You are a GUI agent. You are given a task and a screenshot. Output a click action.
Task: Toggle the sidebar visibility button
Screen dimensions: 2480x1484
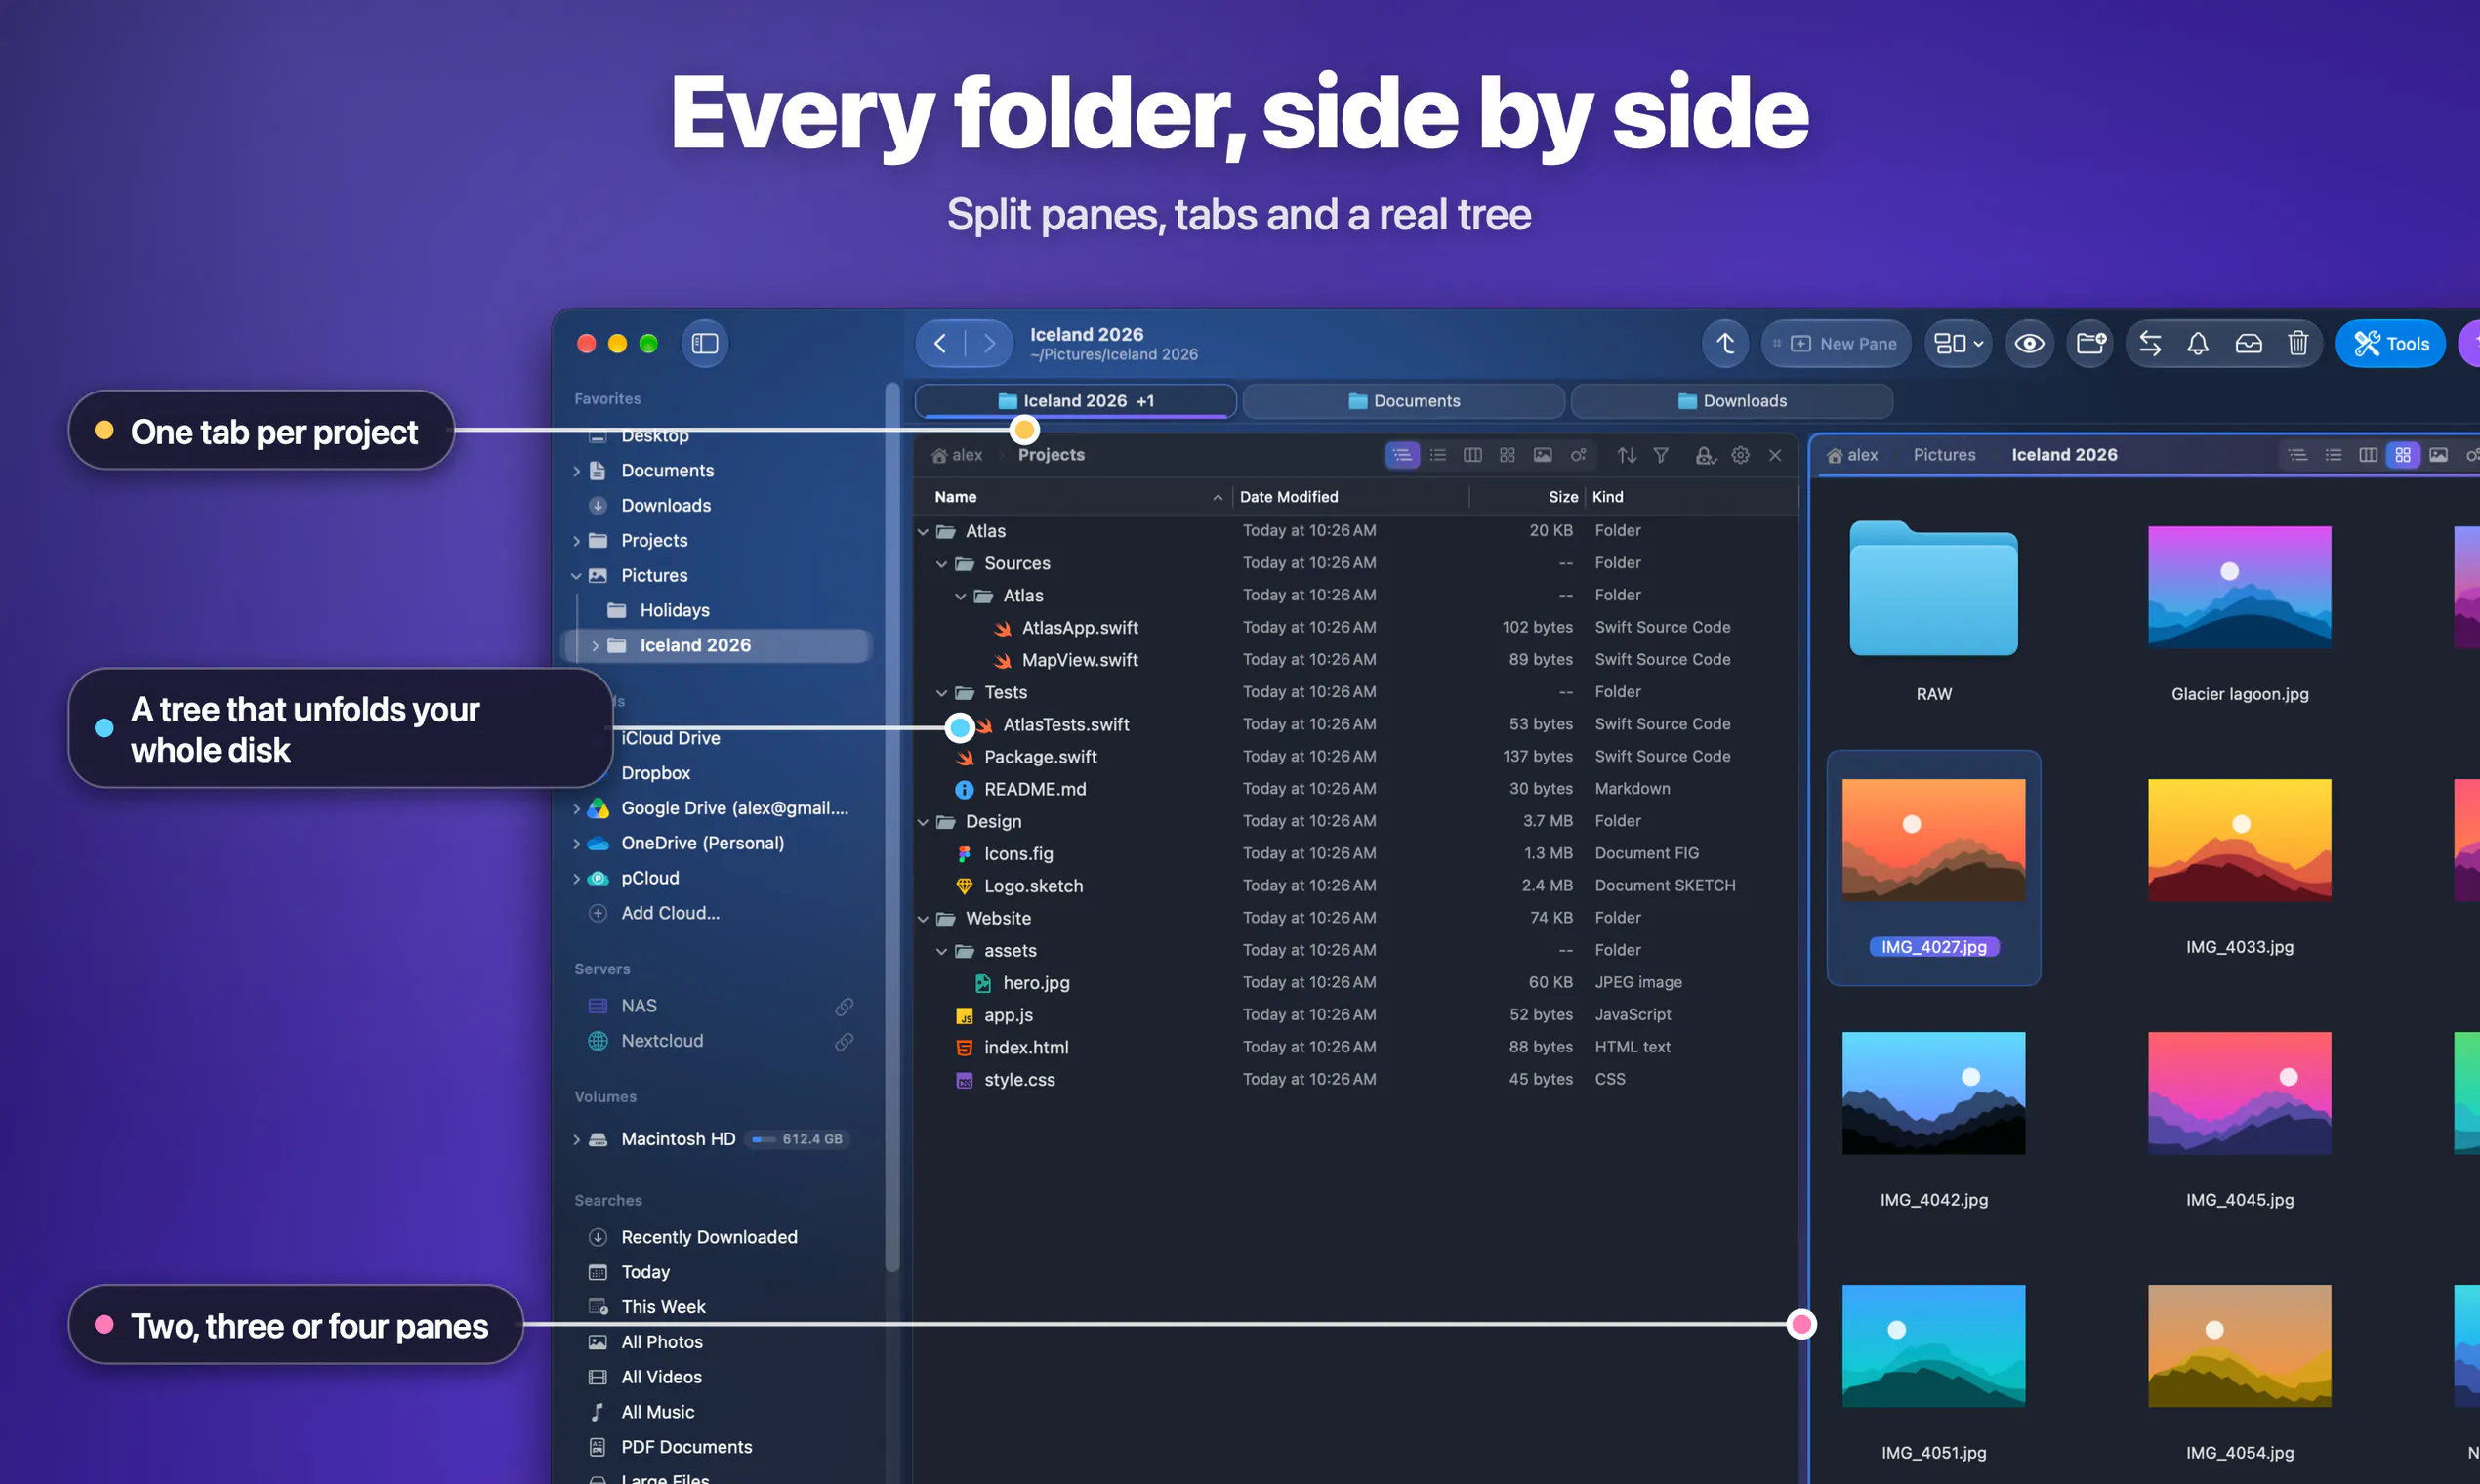705,343
